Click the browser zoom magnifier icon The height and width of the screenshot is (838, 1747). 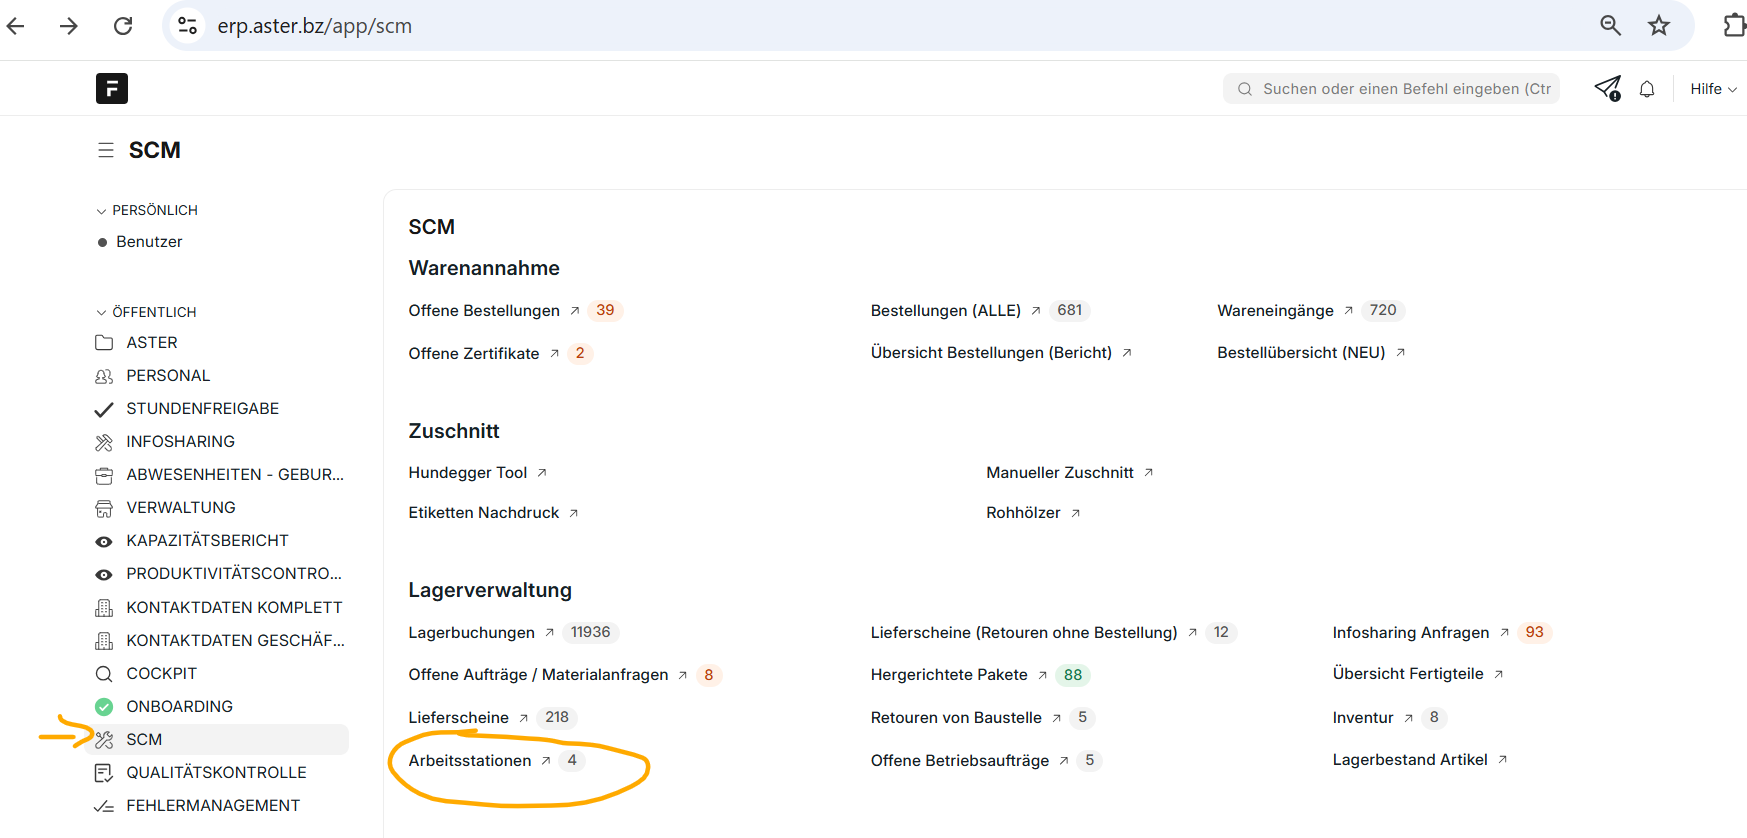tap(1609, 26)
